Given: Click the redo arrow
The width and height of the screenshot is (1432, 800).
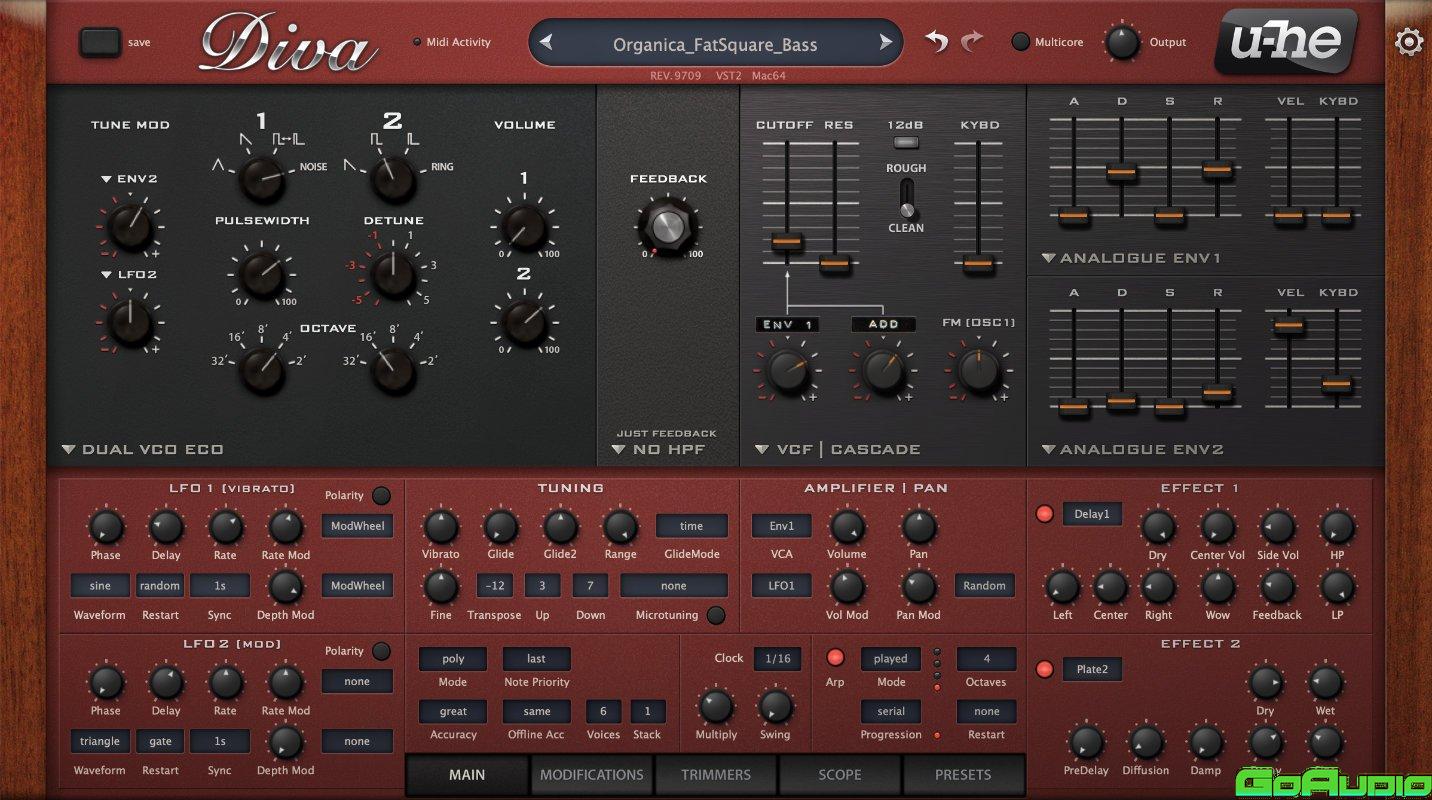Looking at the screenshot, I should pos(971,42).
